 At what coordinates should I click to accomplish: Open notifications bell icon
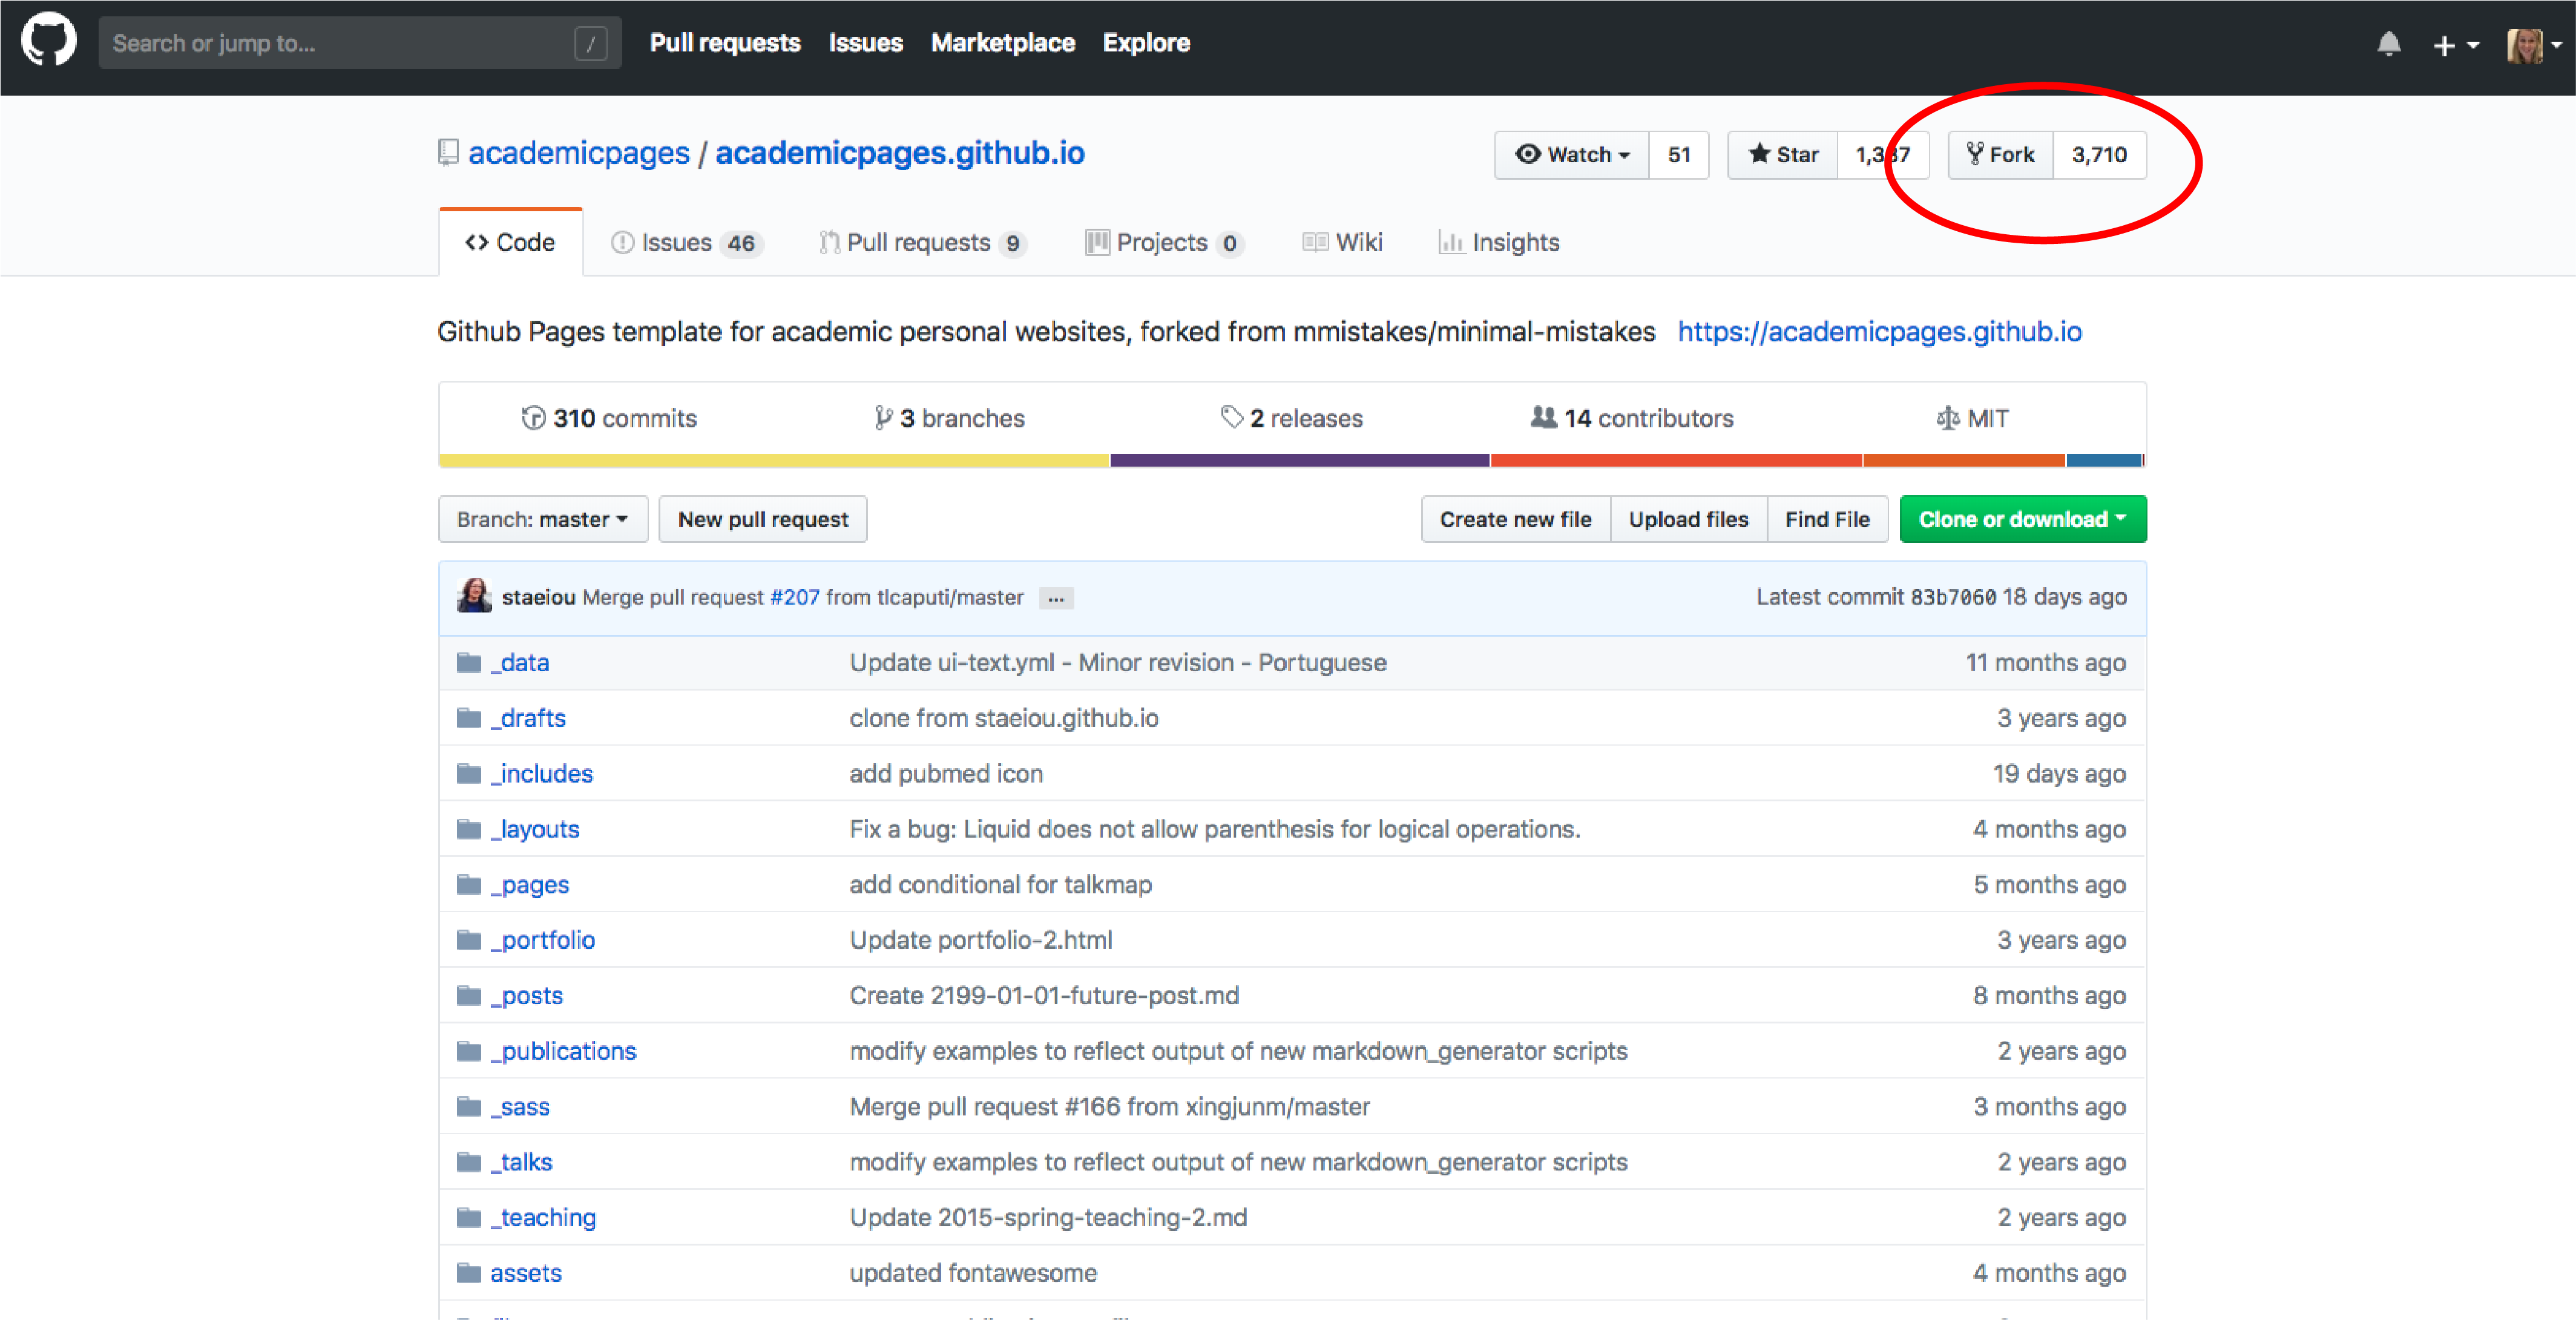(x=2388, y=44)
